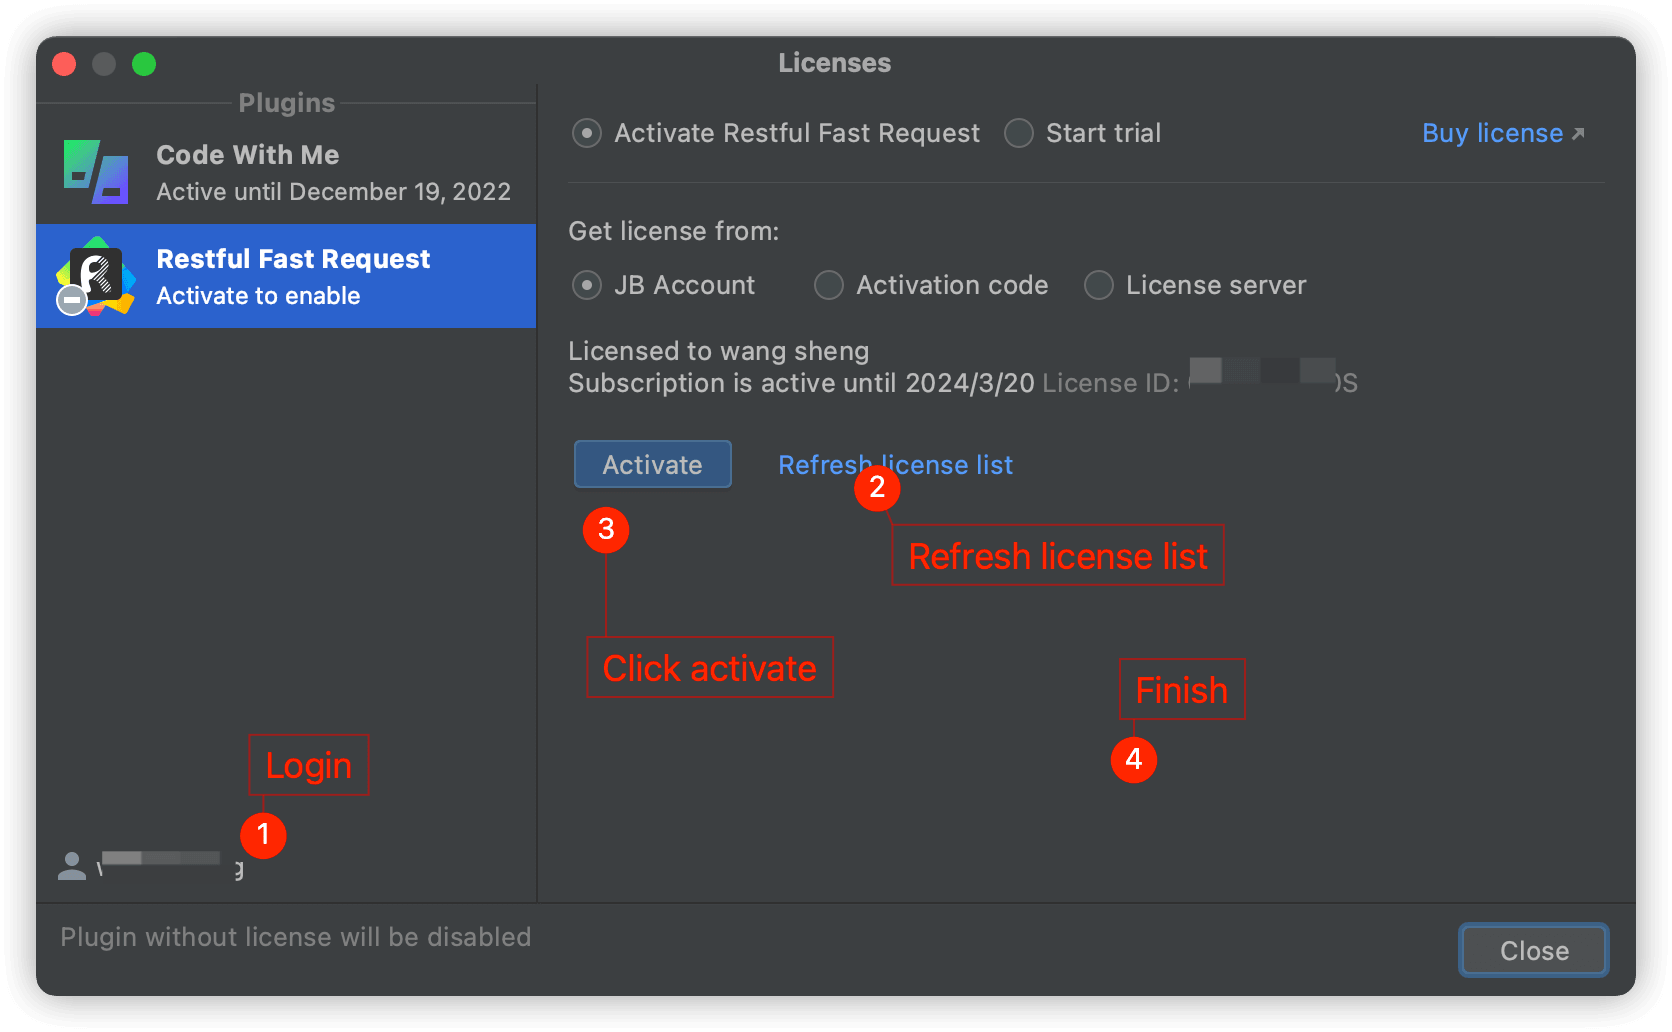Select the Activate Restful Fast Request radio option
Image resolution: width=1672 pixels, height=1032 pixels.
click(587, 133)
